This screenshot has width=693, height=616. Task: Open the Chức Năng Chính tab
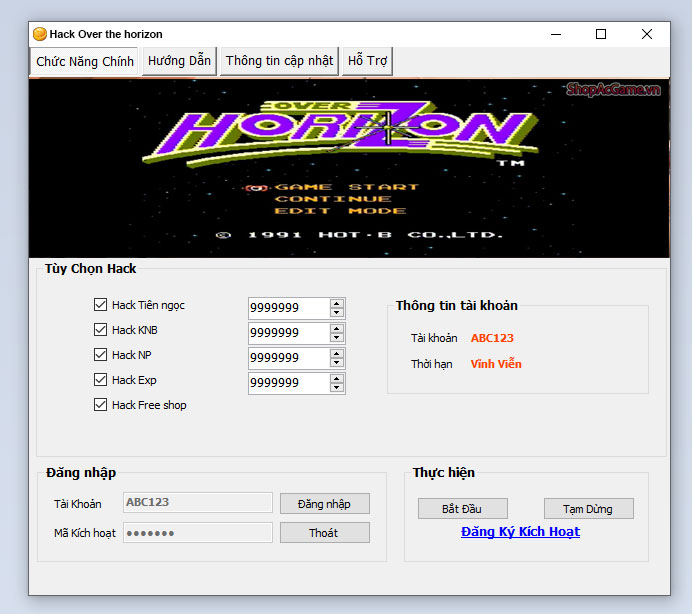coord(85,61)
